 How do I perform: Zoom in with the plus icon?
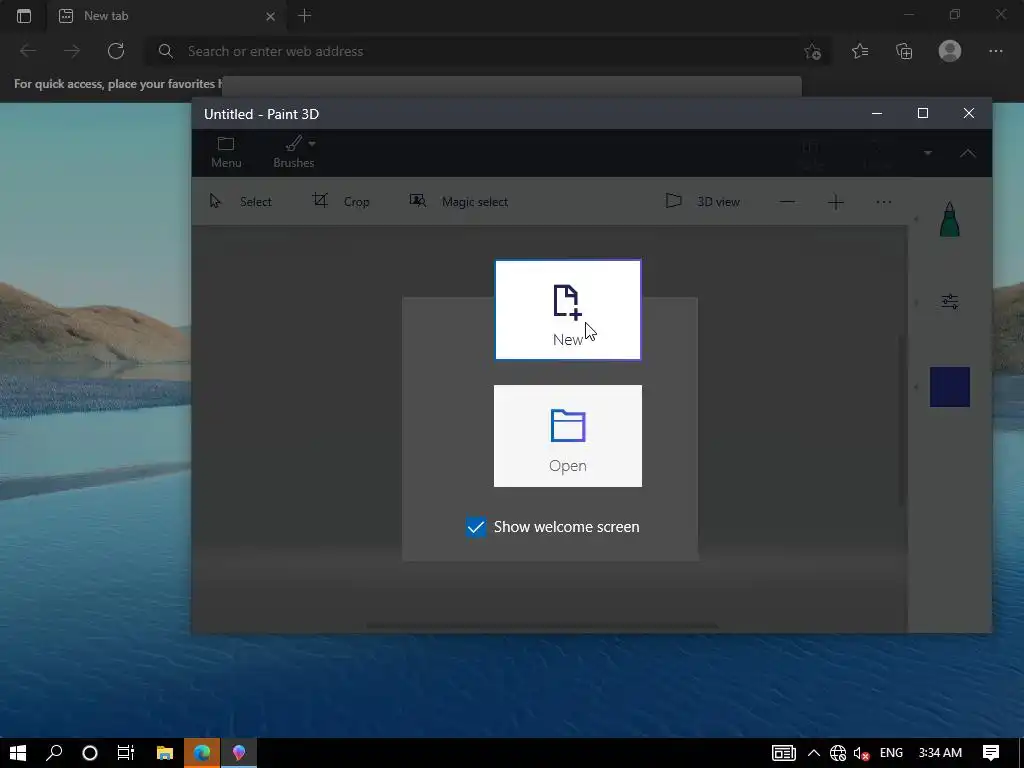coord(836,202)
